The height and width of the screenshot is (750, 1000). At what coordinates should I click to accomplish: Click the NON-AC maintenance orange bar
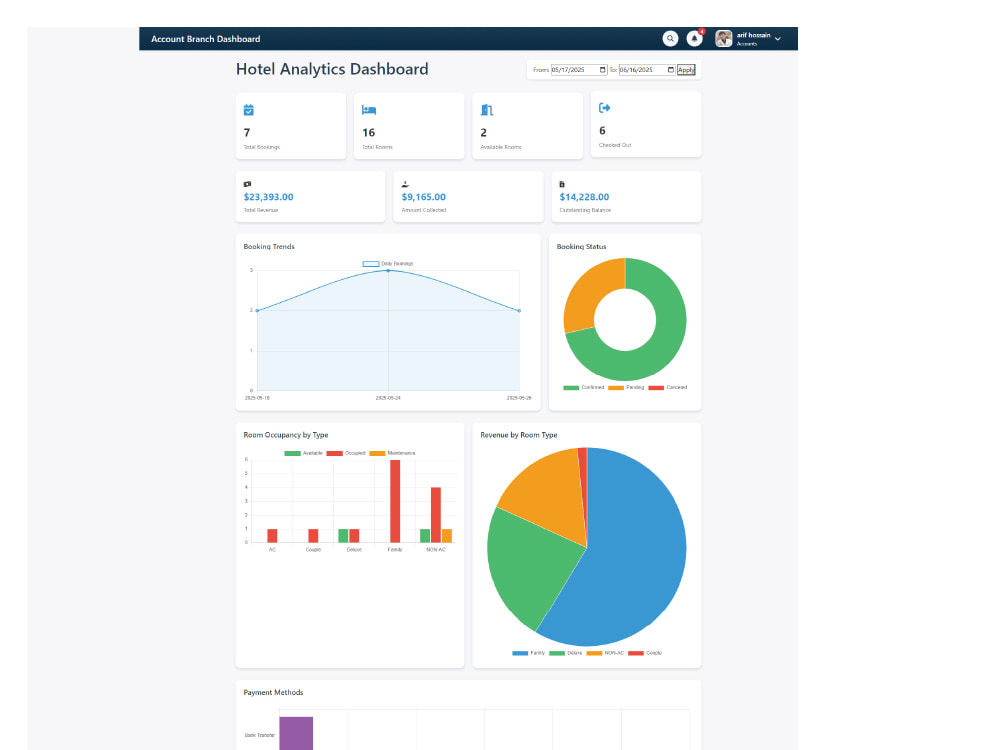(x=446, y=536)
